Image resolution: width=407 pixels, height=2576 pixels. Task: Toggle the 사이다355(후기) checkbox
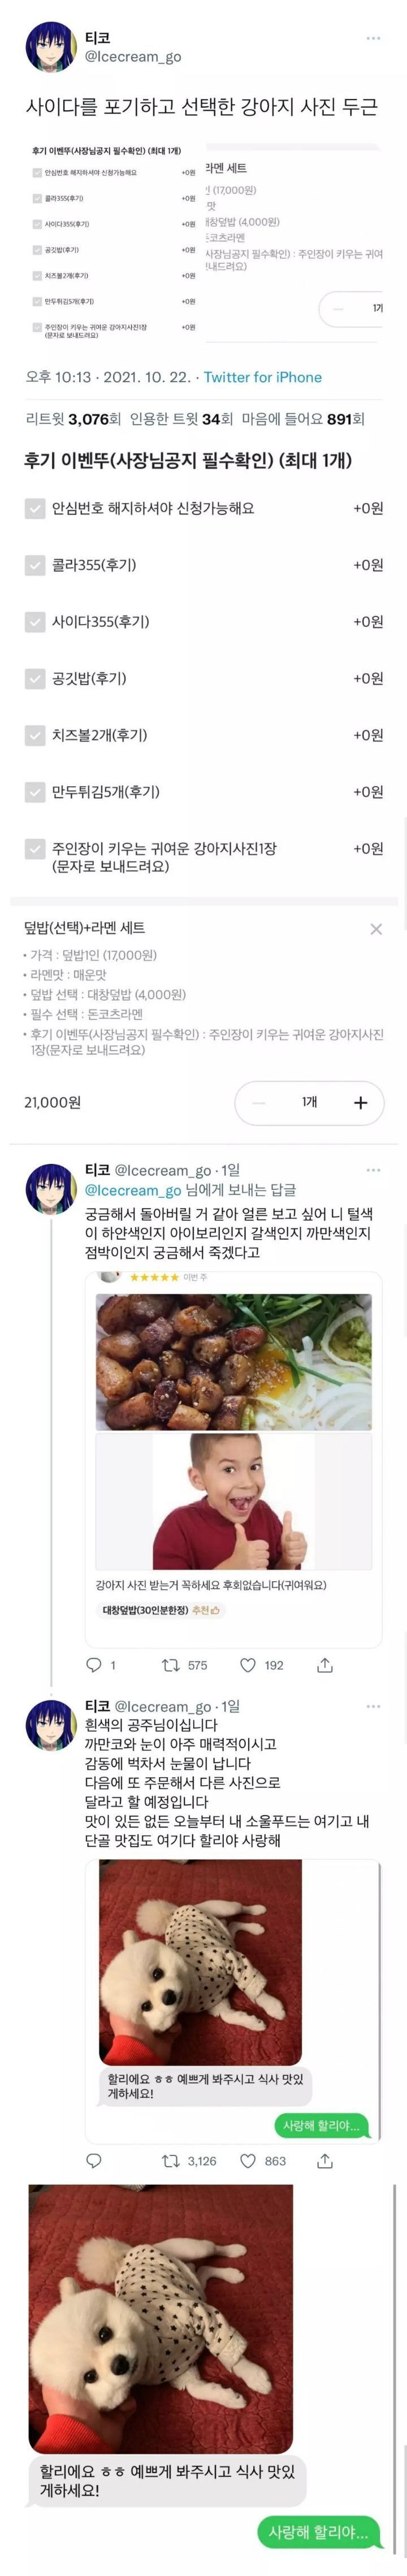pyautogui.click(x=35, y=622)
